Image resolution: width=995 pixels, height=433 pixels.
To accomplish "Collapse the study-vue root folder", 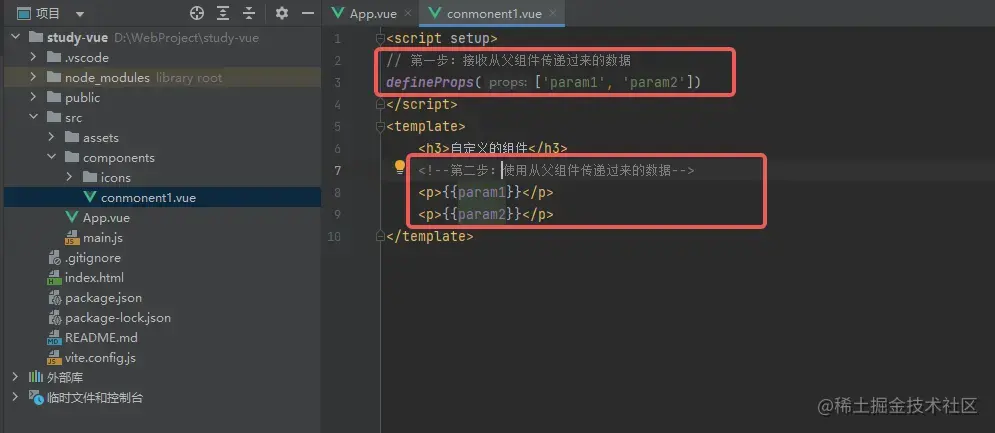I will click(16, 37).
